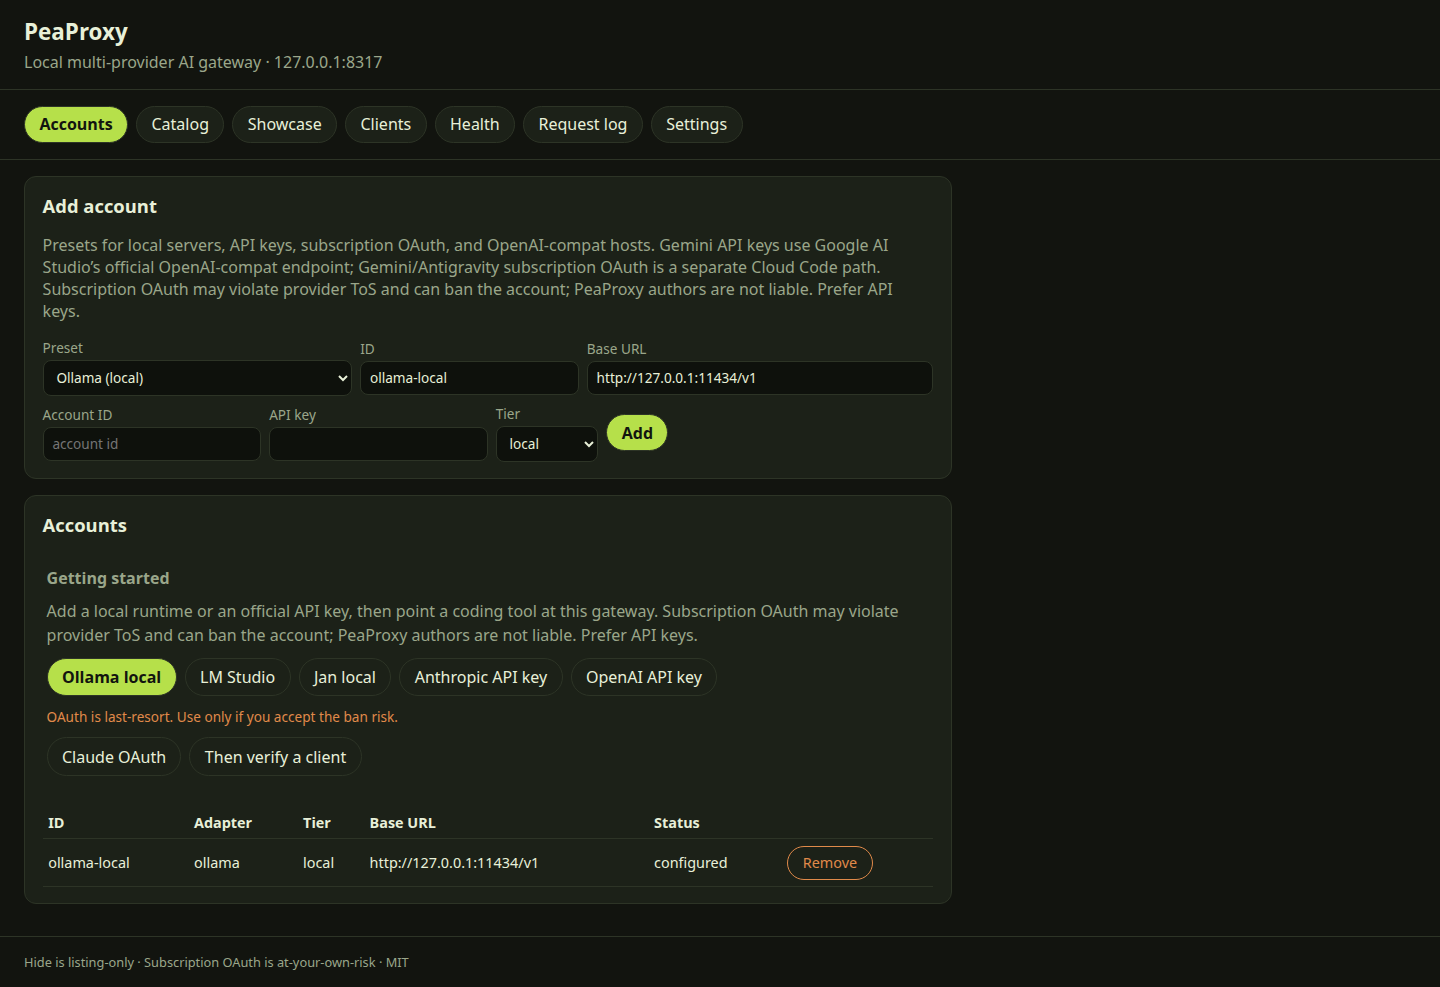
Task: Open the Settings tab
Action: [696, 124]
